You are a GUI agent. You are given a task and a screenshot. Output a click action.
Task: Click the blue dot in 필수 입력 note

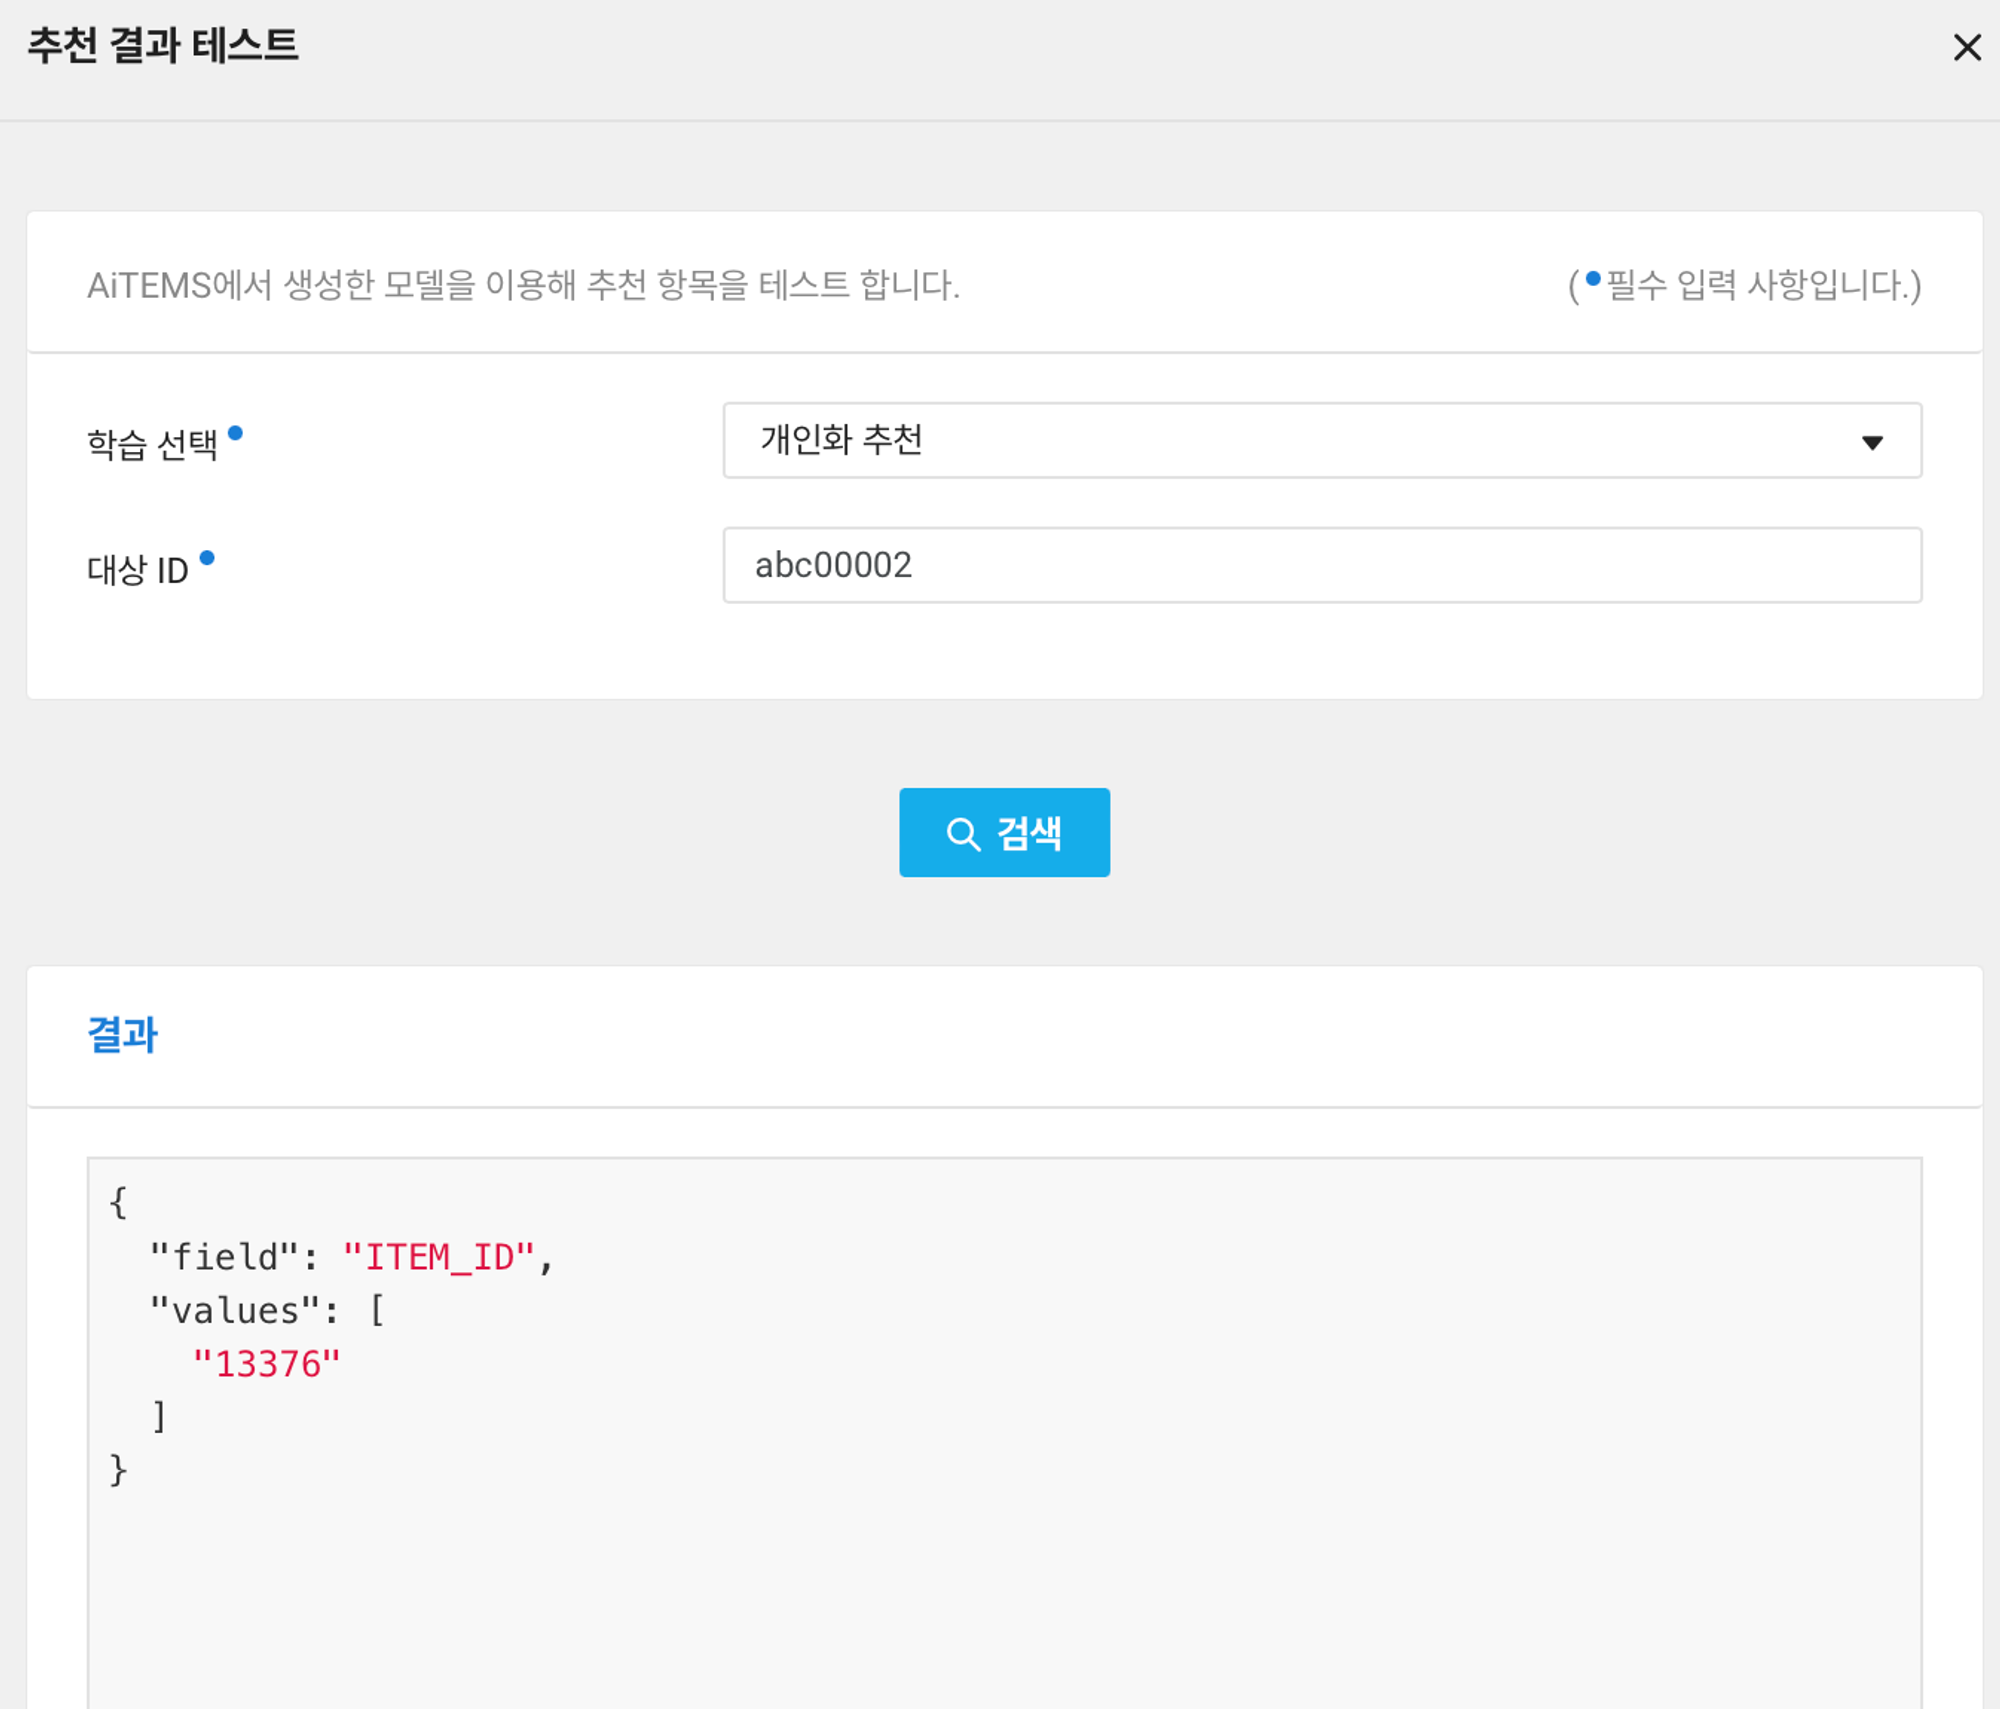click(1593, 278)
